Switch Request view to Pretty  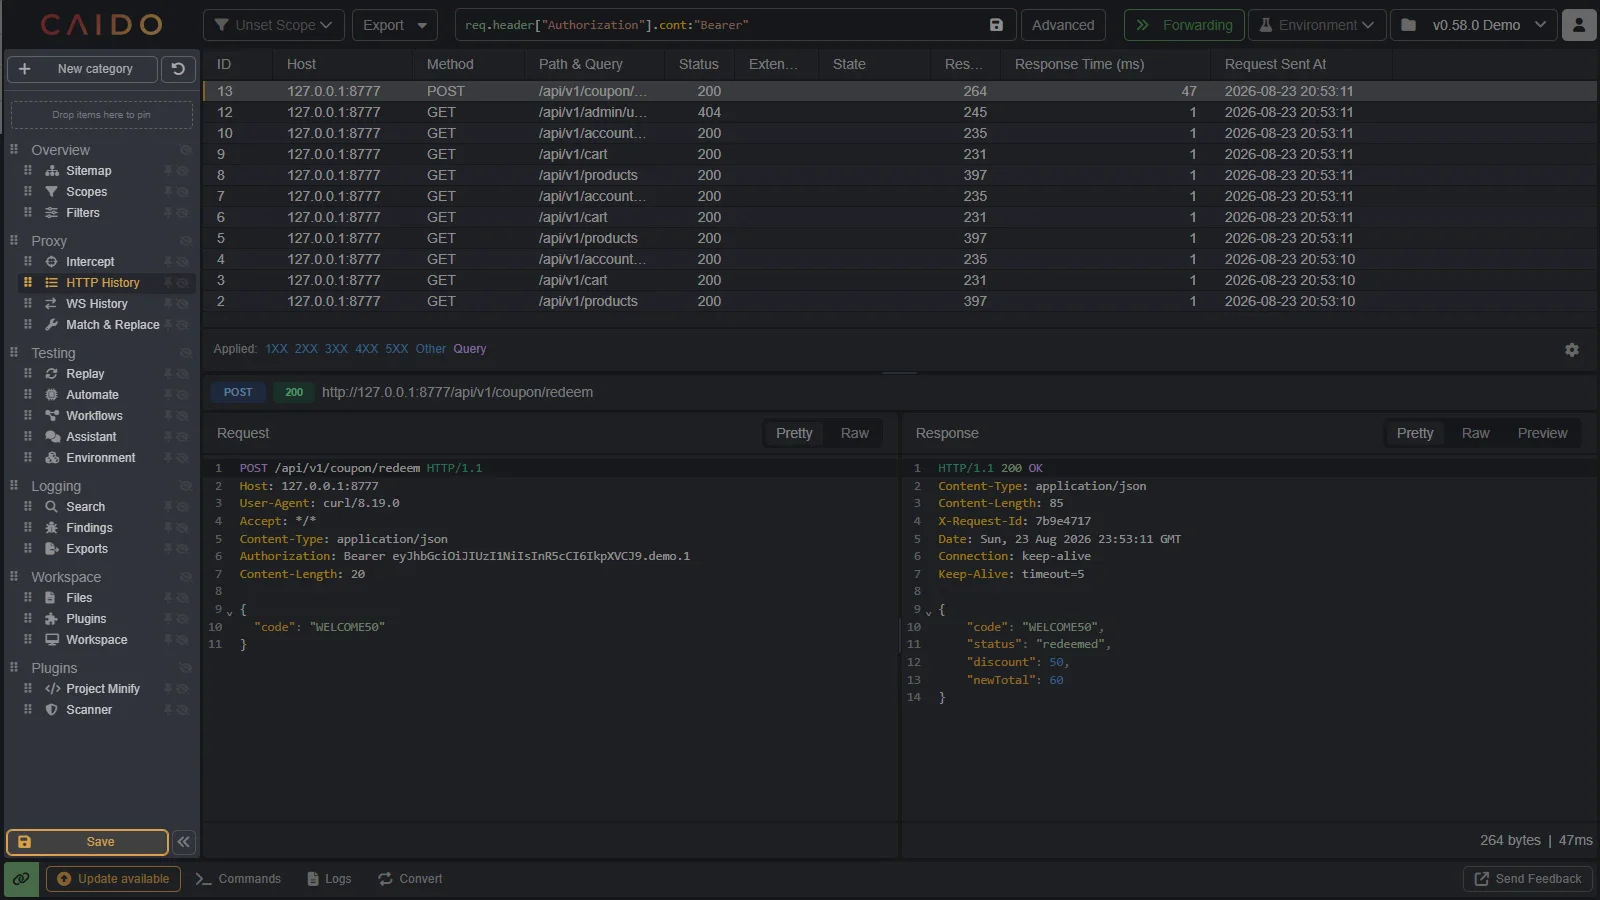(x=794, y=433)
